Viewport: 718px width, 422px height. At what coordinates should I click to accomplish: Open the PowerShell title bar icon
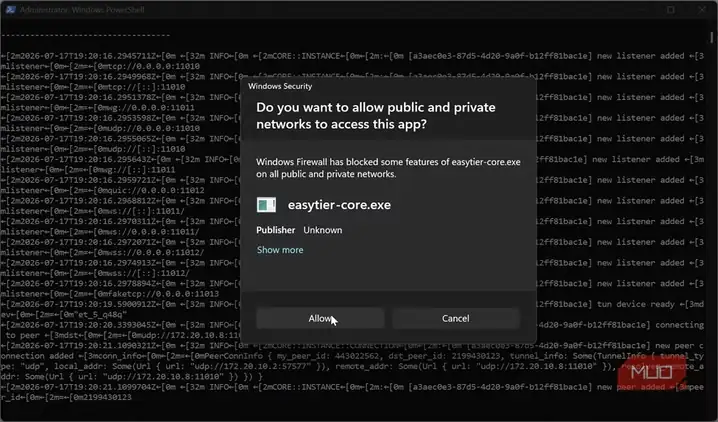tap(11, 10)
